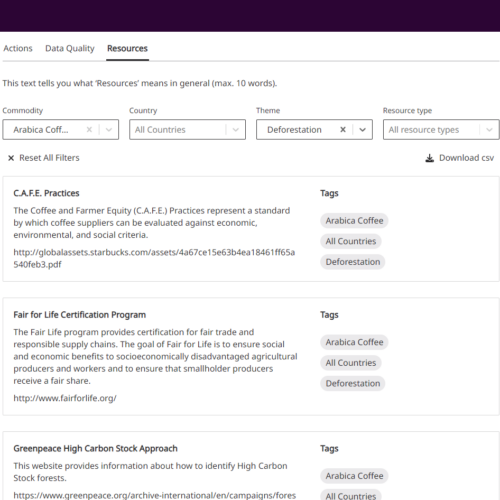This screenshot has width=500, height=500.
Task: Open the Data Quality tab
Action: point(70,49)
